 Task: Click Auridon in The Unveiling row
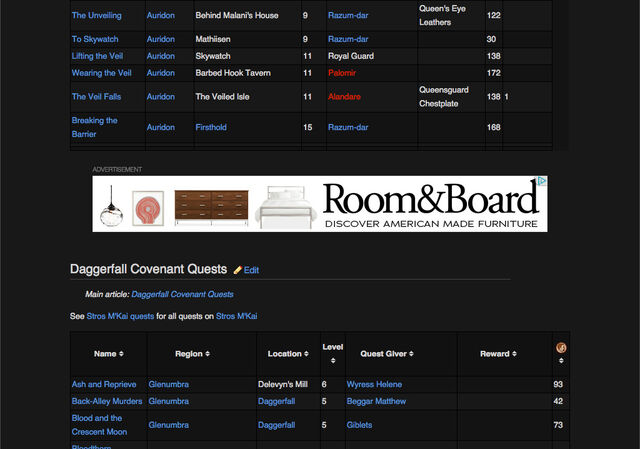click(161, 16)
